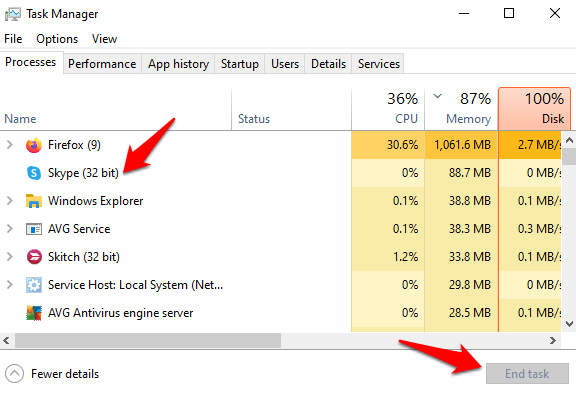Screen dimensions: 576x394
Task: Click the horizontal scrollbar right arrow
Action: (x=553, y=340)
